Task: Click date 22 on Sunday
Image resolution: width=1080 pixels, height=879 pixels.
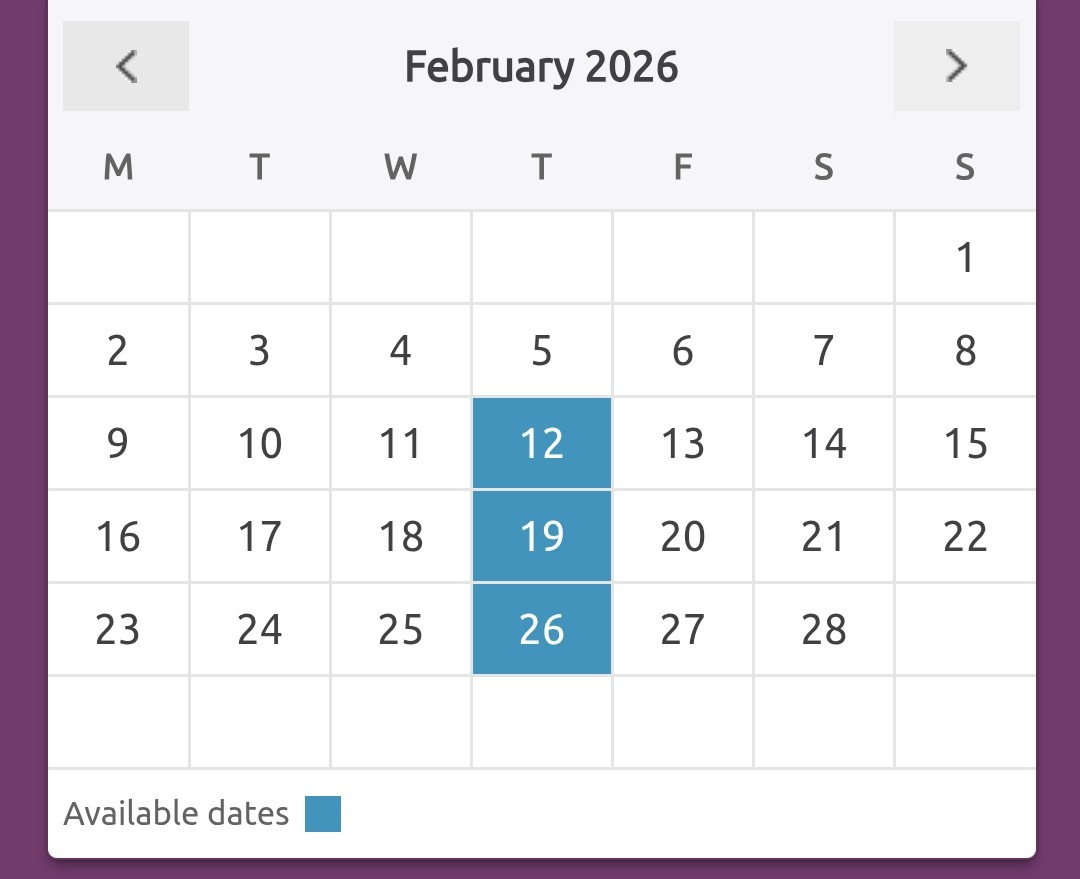Action: [x=965, y=536]
